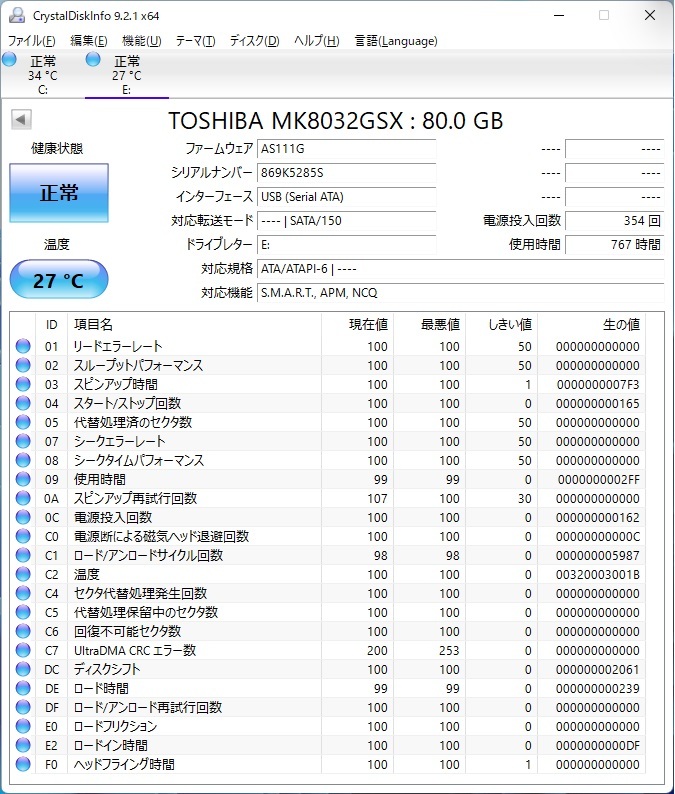Viewport: 675px width, 794px height.
Task: Click the serial number field 869K5285S
Action: (346, 173)
